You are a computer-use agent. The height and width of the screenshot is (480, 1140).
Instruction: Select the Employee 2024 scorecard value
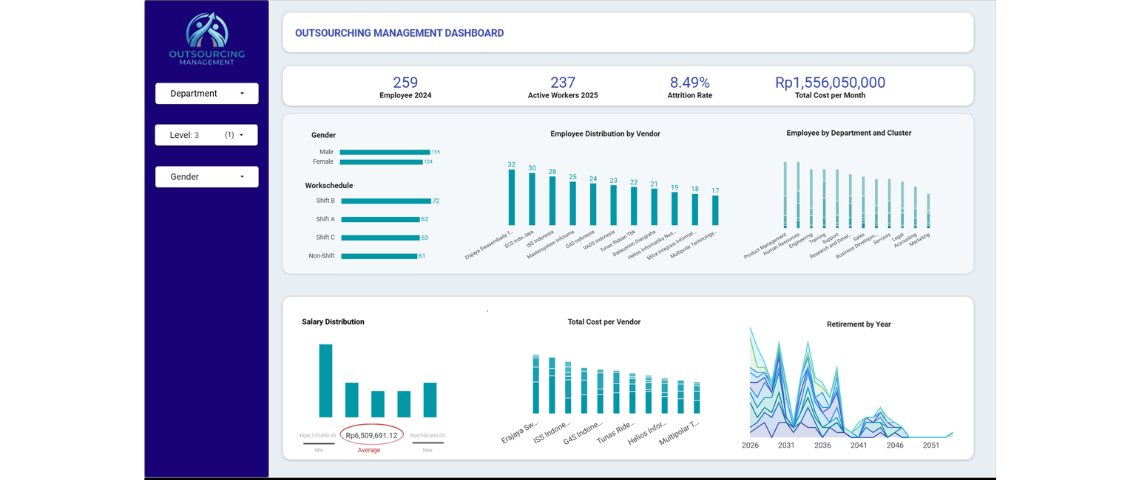(405, 83)
